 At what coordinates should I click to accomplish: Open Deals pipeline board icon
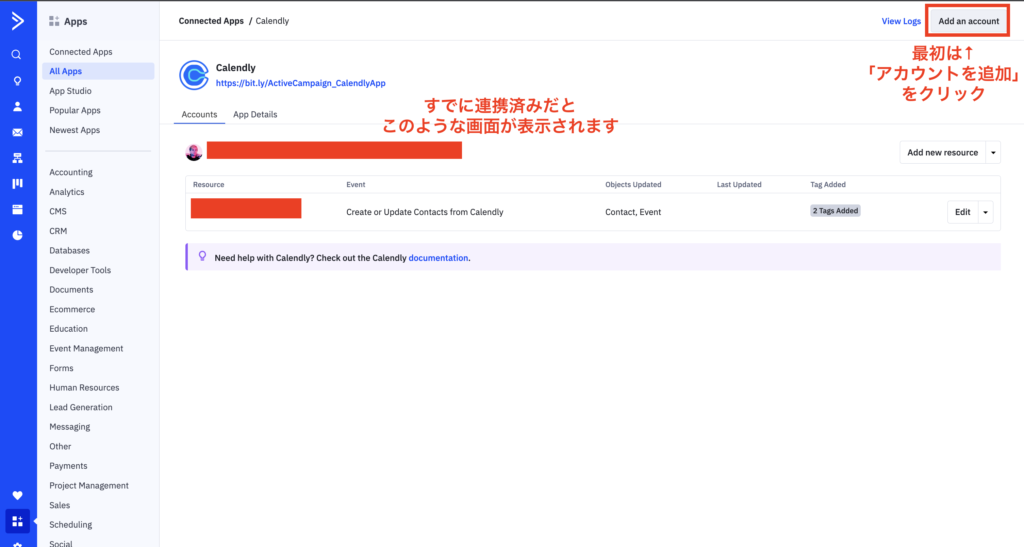click(17, 183)
